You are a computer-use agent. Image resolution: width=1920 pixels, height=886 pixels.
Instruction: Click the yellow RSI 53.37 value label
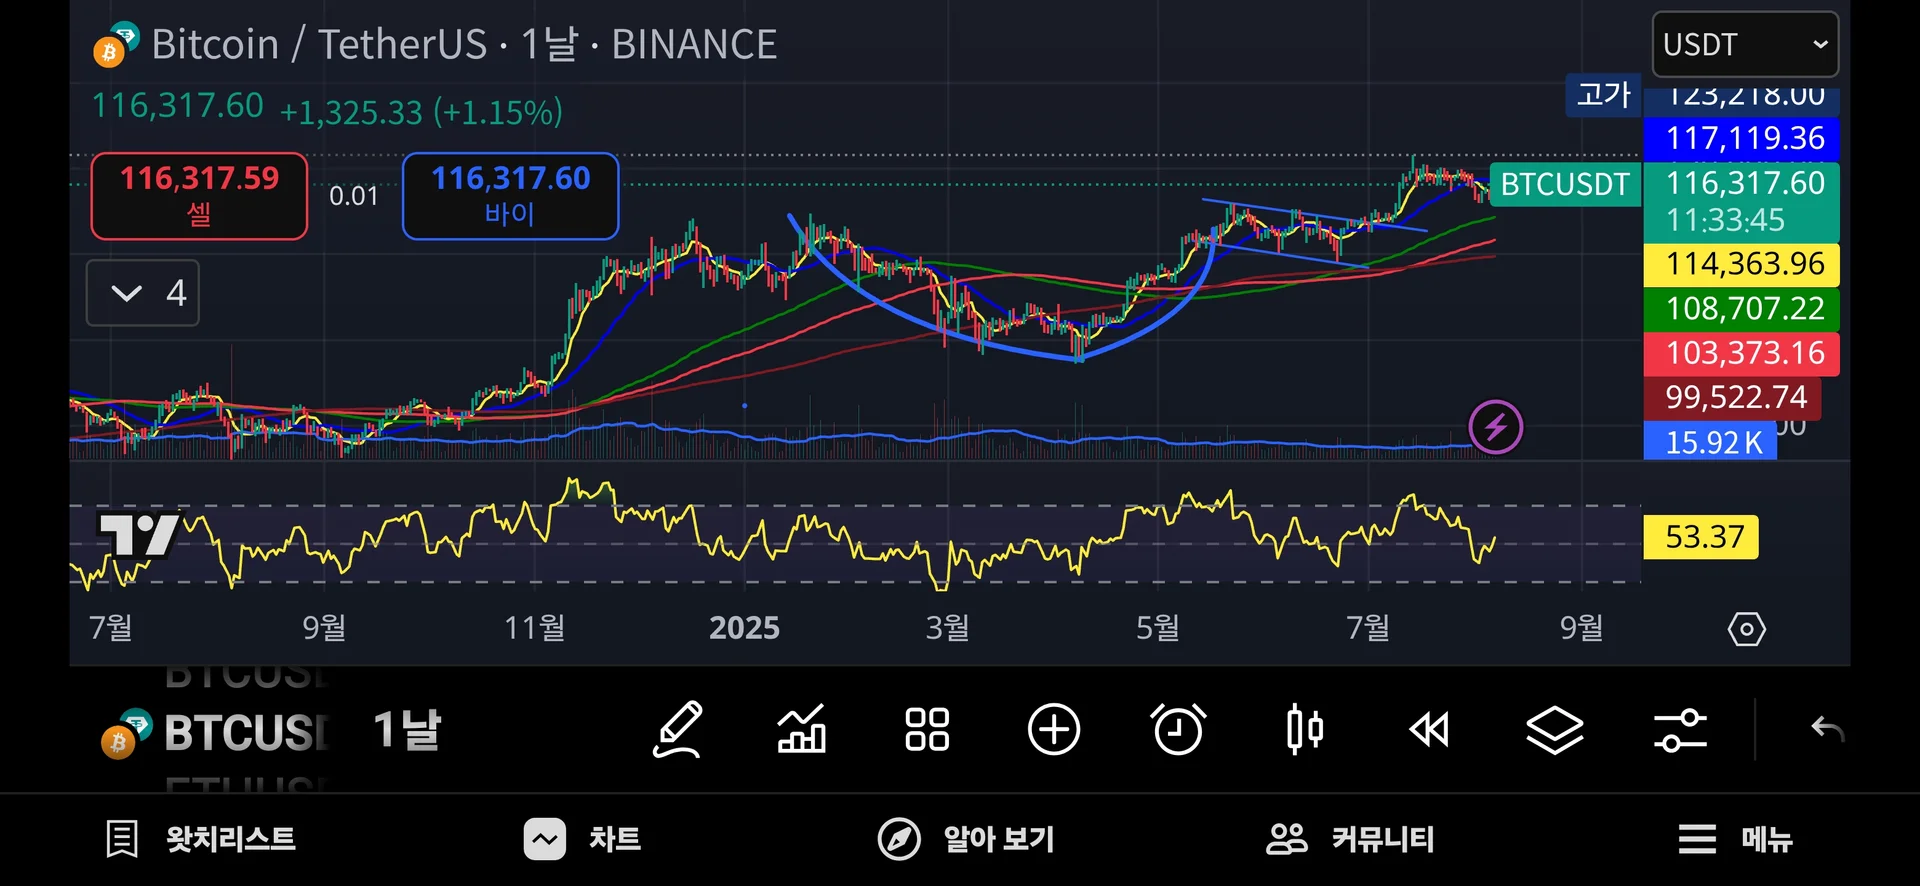[1702, 537]
